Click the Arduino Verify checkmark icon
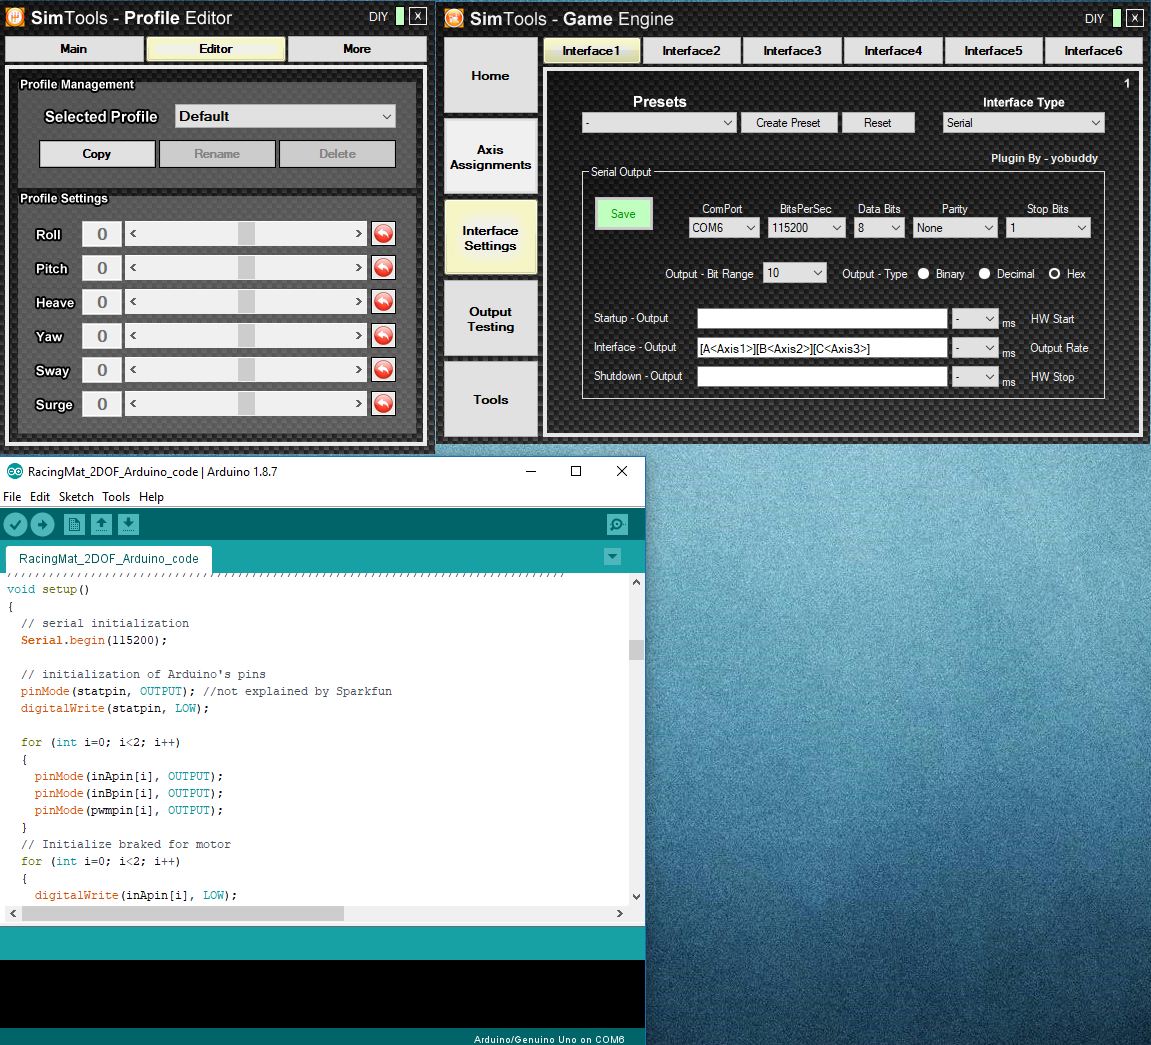Screen dimensions: 1151x1045 pos(15,524)
